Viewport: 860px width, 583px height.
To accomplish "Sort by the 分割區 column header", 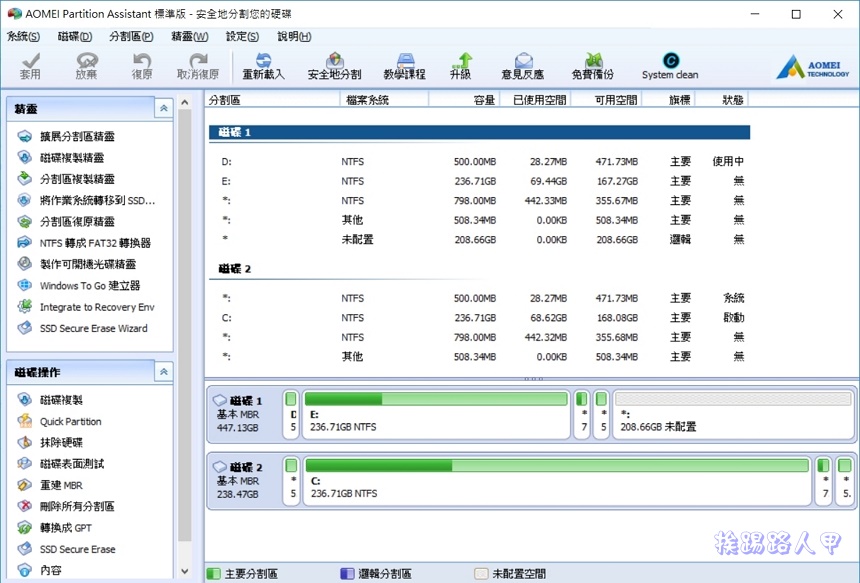I will coord(273,100).
